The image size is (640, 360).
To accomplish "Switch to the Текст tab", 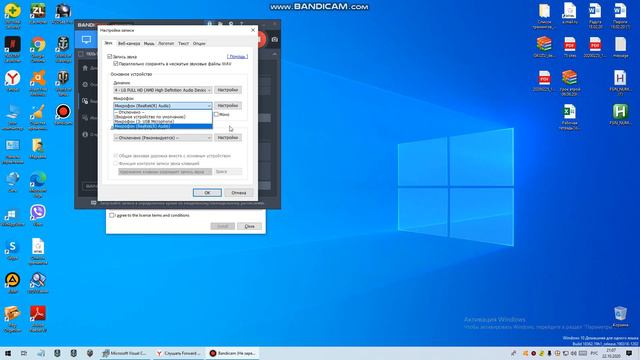I will pos(183,43).
